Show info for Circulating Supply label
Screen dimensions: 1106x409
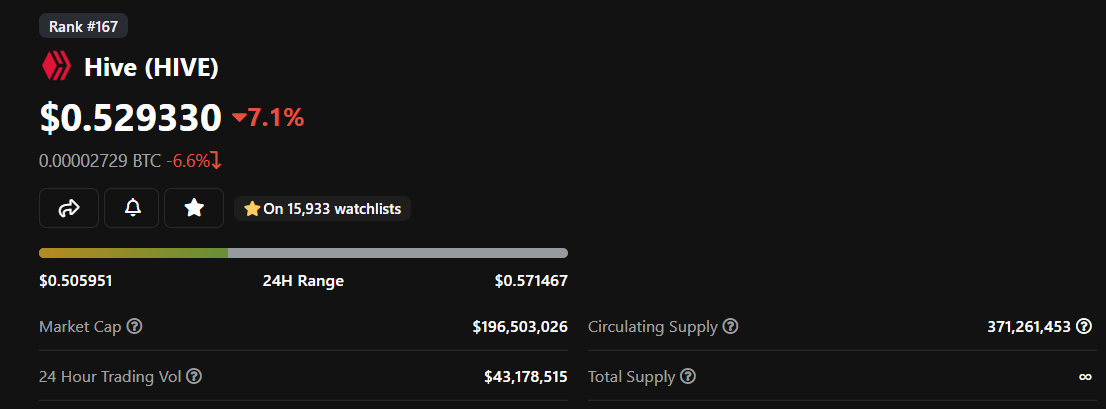pos(730,326)
